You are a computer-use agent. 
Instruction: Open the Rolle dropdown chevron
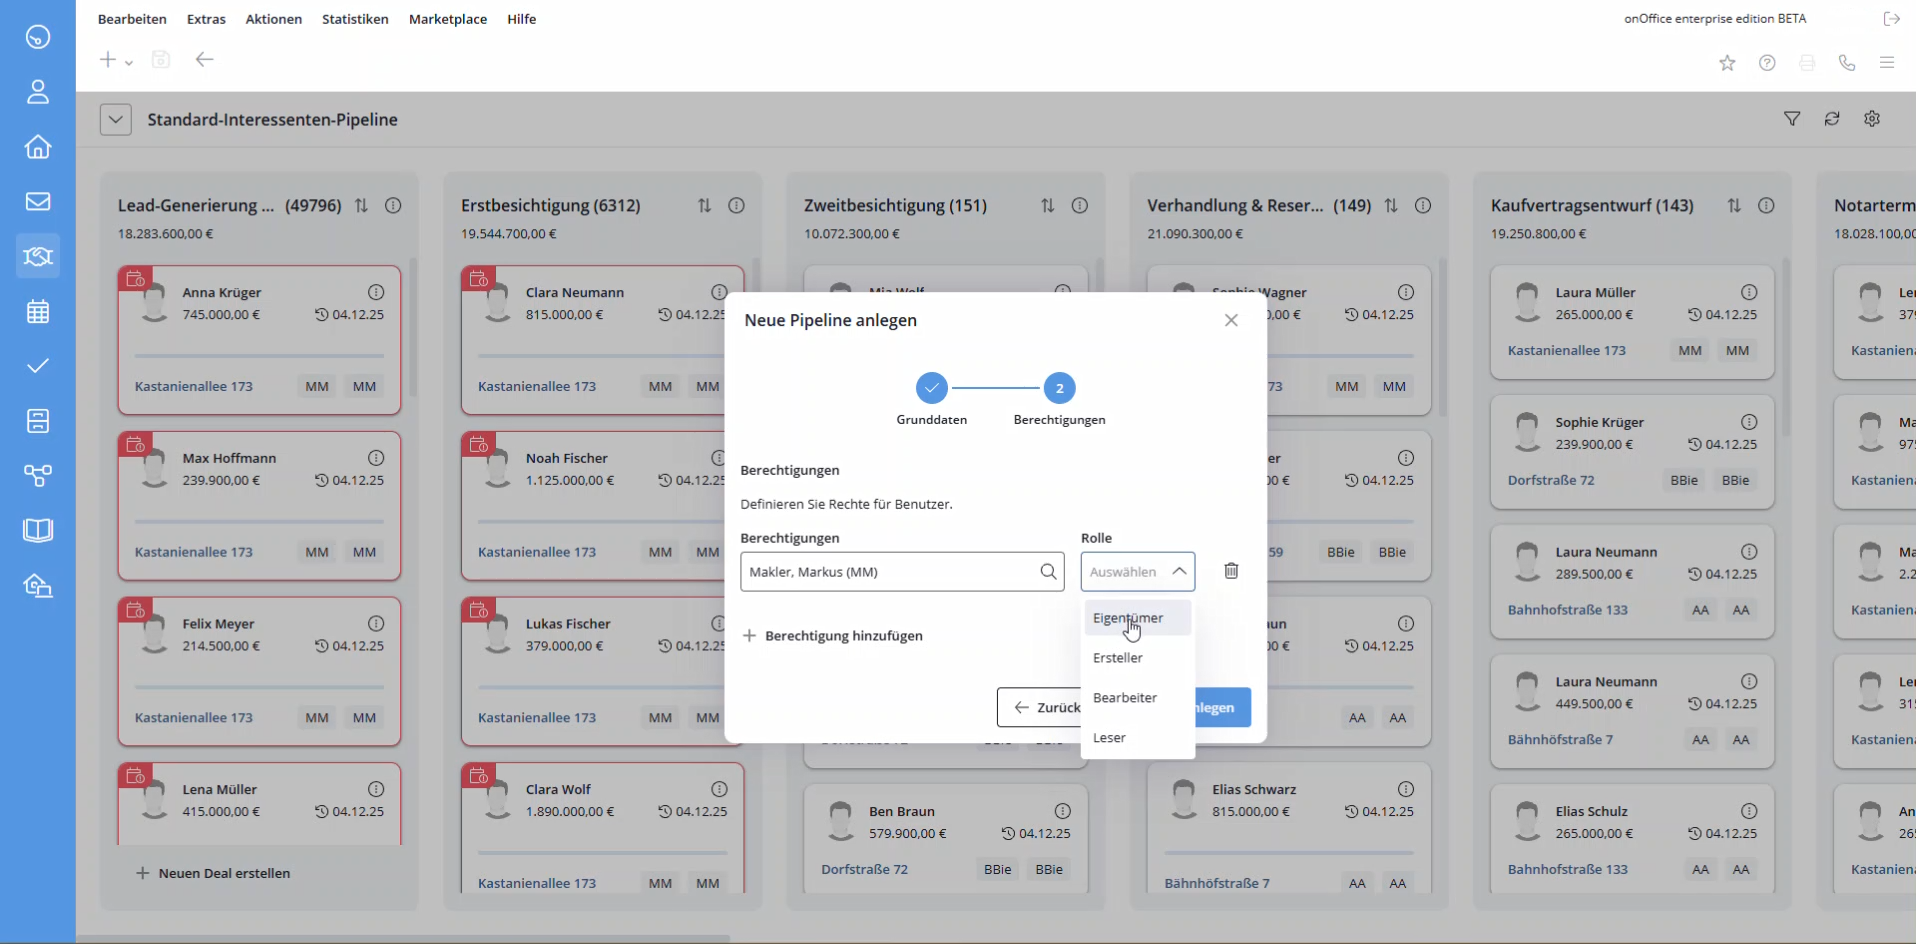point(1179,572)
